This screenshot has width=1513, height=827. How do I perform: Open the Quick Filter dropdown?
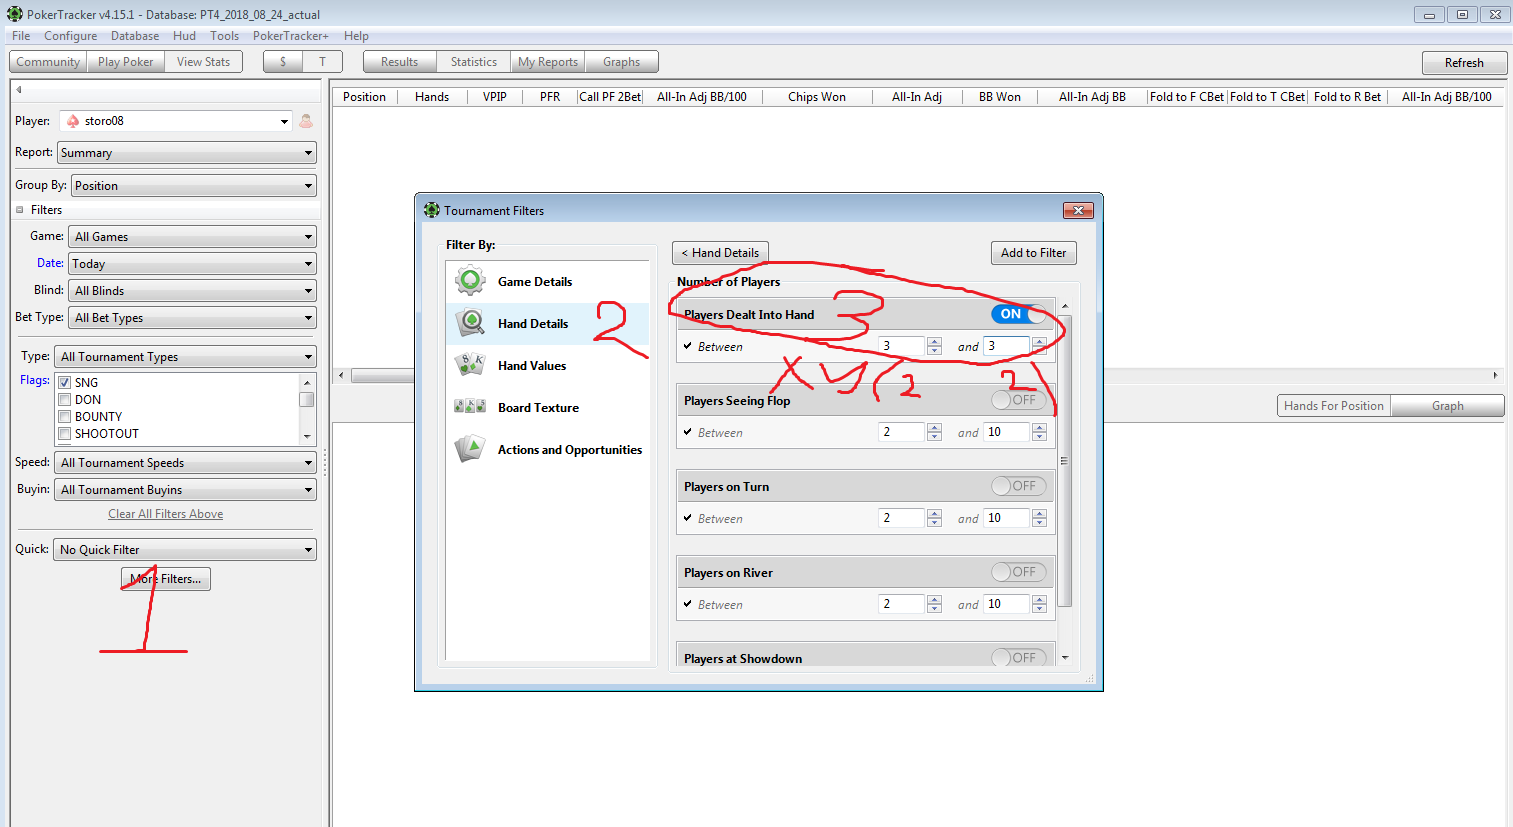pyautogui.click(x=185, y=550)
